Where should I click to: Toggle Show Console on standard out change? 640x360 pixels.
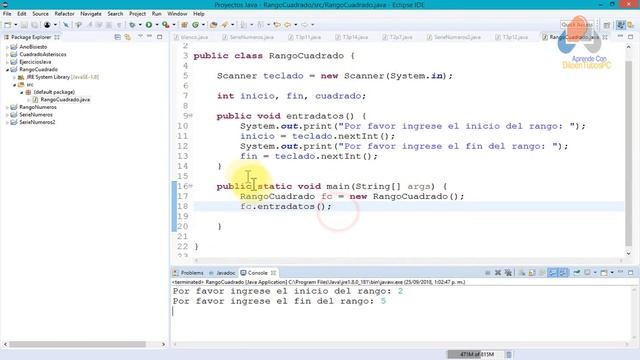pyautogui.click(x=553, y=273)
